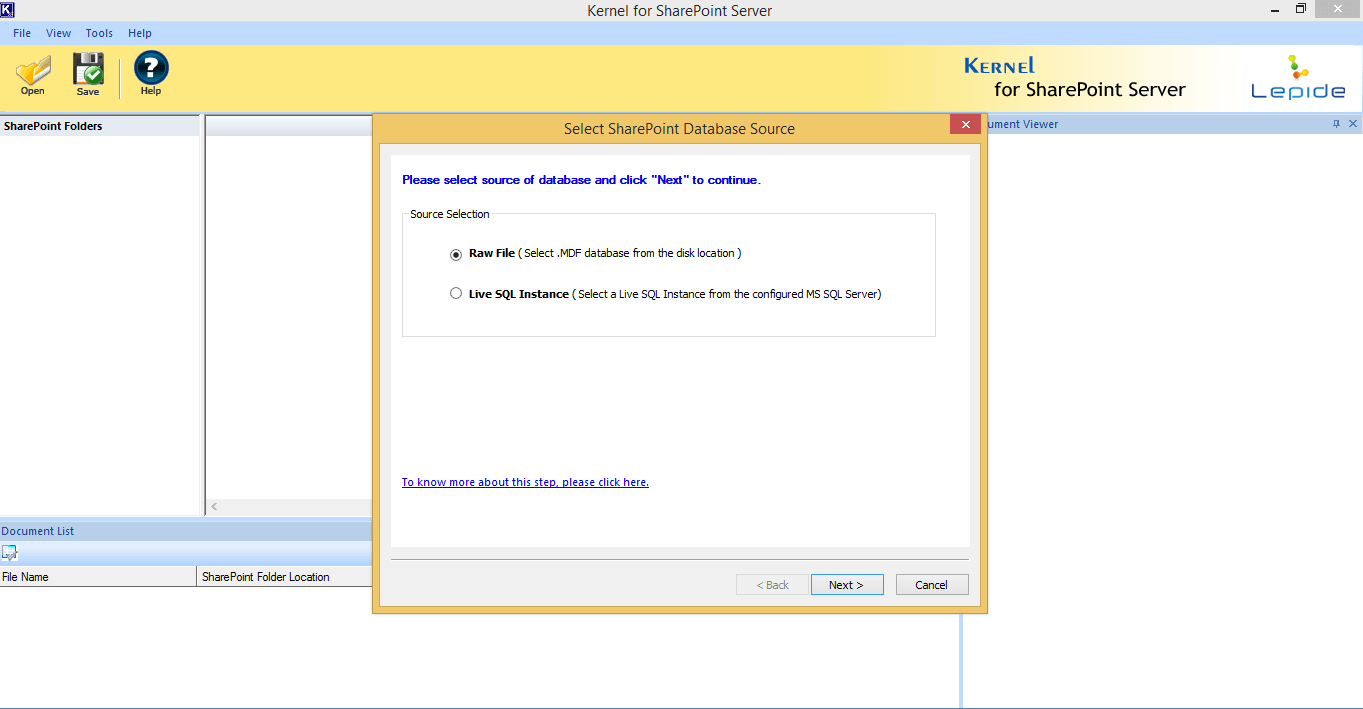Open the Tools menu
This screenshot has height=709, width=1363.
(99, 33)
